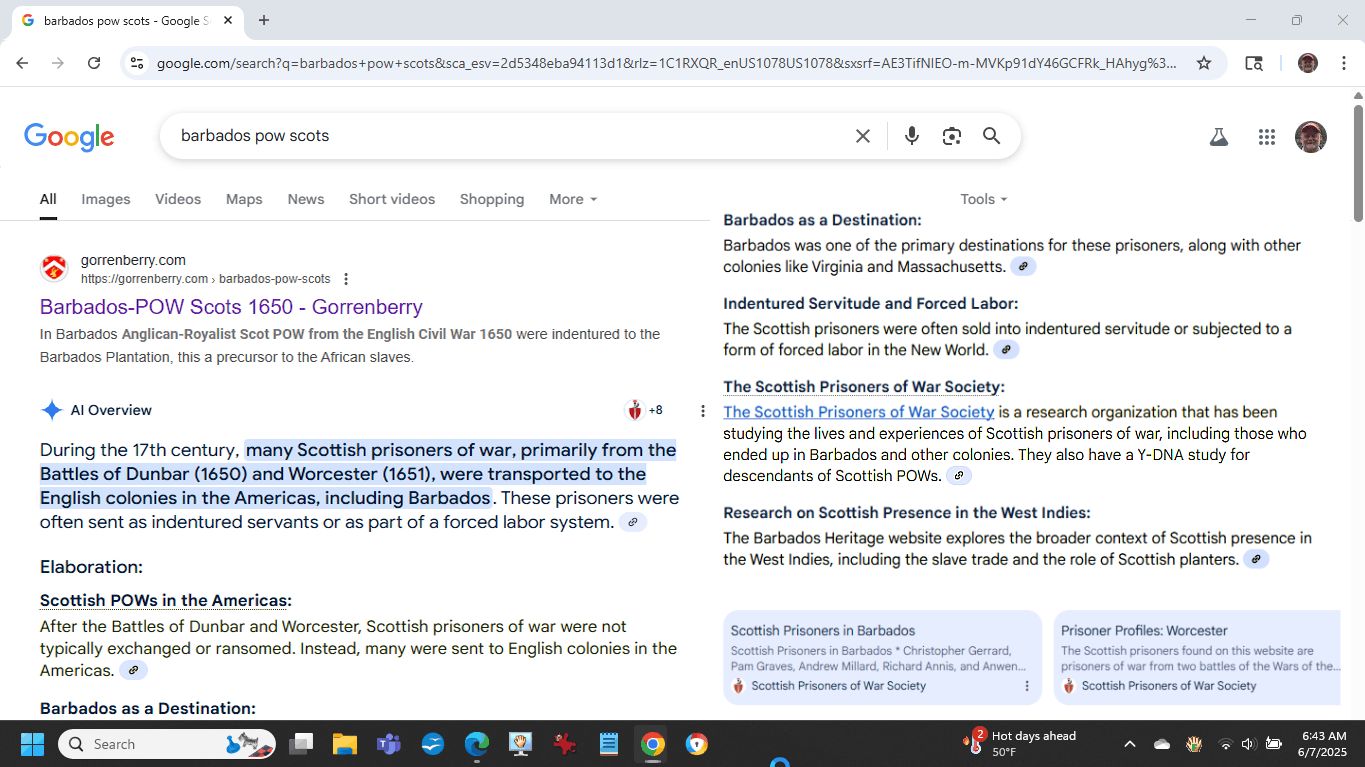
Task: Open File Explorer from taskbar
Action: click(344, 744)
